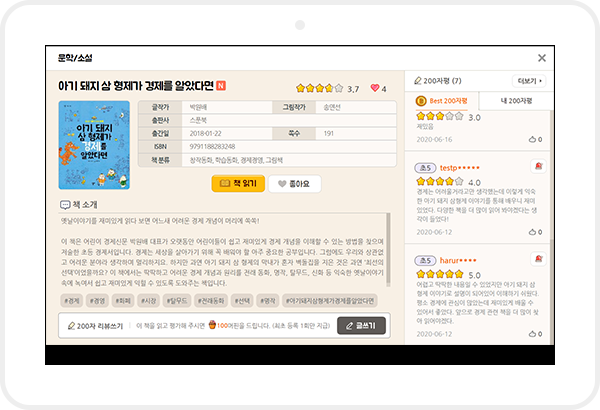Click the testp reviewer name

[x=459, y=168]
